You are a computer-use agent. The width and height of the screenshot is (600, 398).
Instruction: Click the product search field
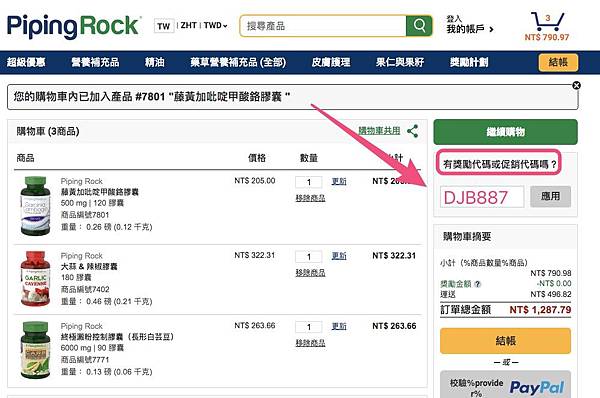(x=323, y=26)
